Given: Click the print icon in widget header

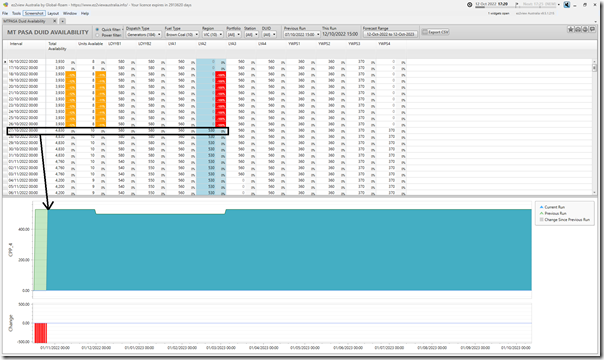Looking at the screenshot, I should [x=578, y=29].
